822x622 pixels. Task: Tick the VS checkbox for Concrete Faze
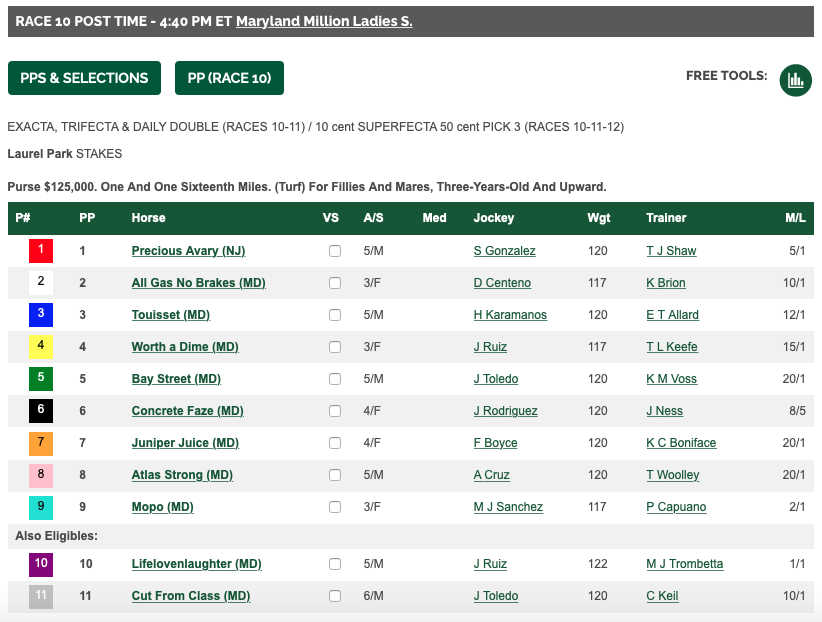(x=335, y=411)
